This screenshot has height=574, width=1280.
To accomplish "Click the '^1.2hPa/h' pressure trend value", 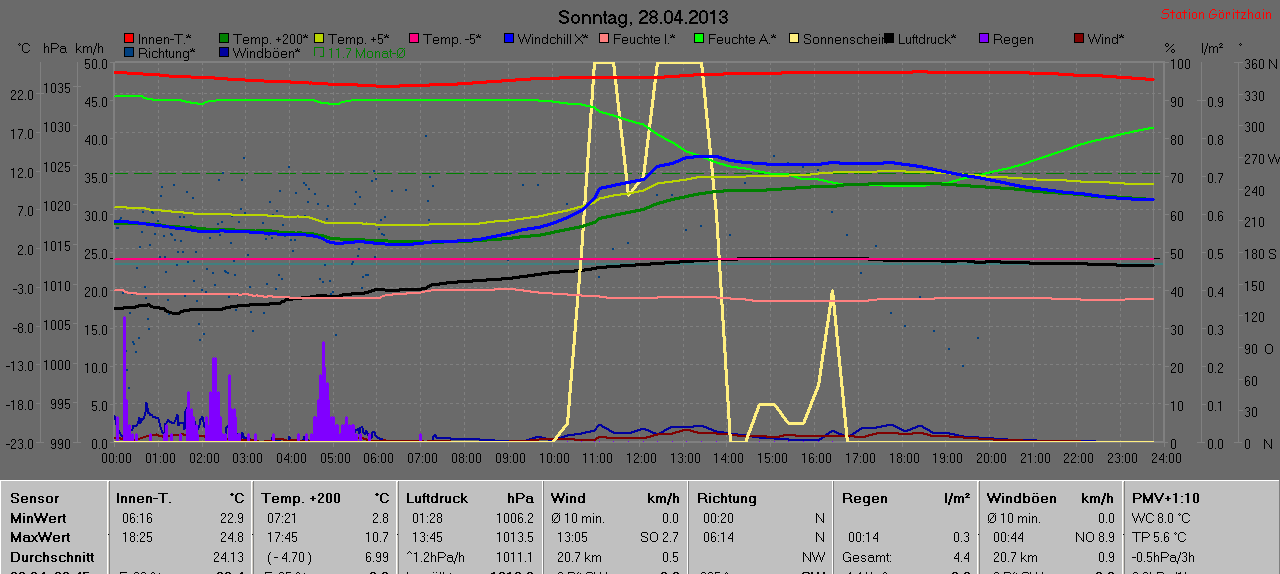I will coord(436,557).
